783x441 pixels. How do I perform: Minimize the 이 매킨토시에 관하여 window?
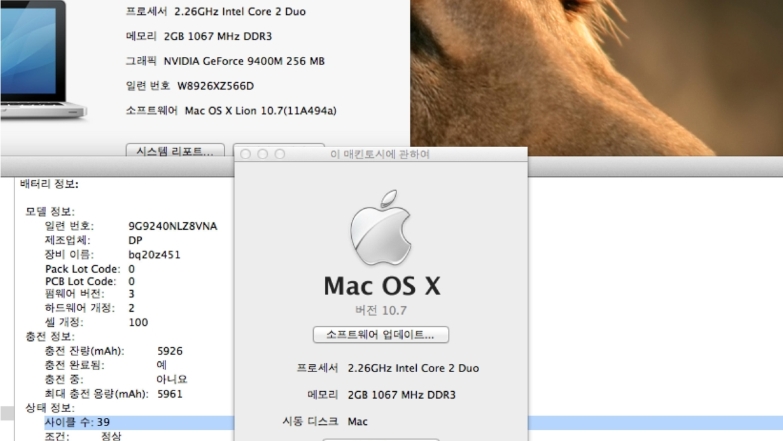263,155
